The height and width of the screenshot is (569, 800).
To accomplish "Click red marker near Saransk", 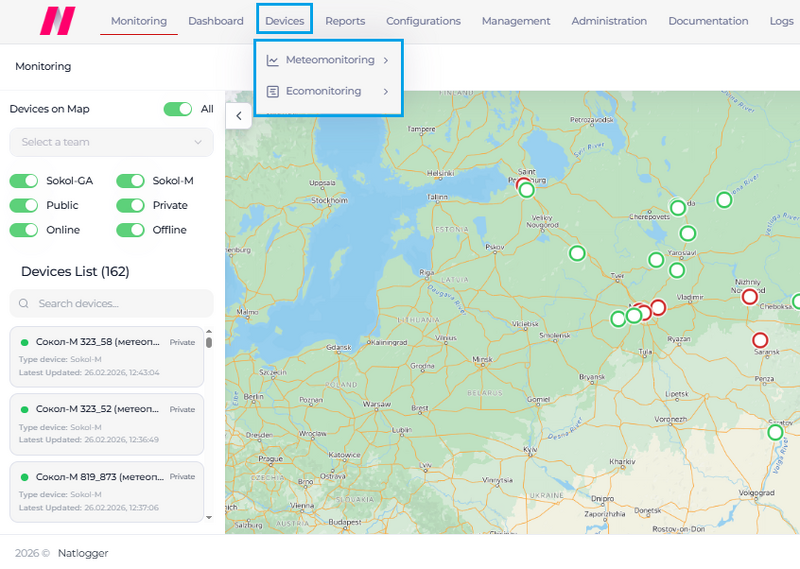I will coord(760,340).
